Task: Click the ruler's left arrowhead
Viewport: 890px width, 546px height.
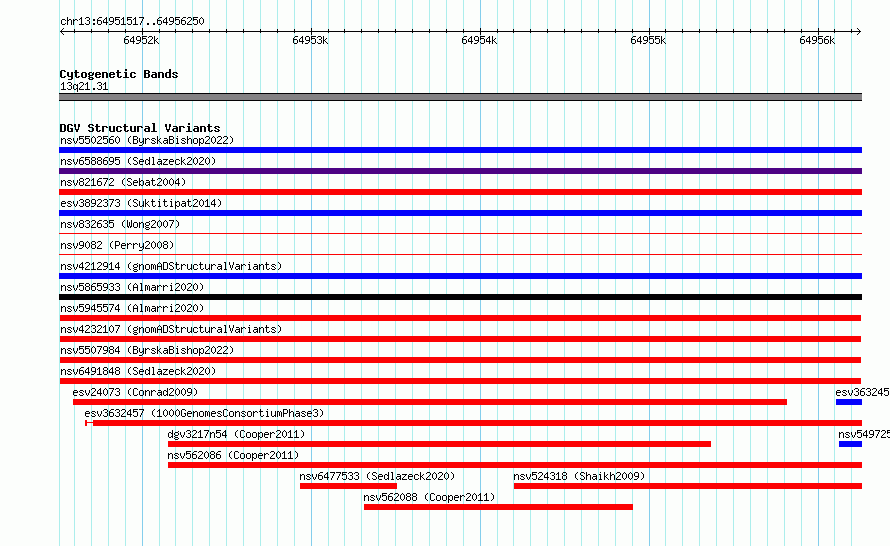Action: [62, 31]
